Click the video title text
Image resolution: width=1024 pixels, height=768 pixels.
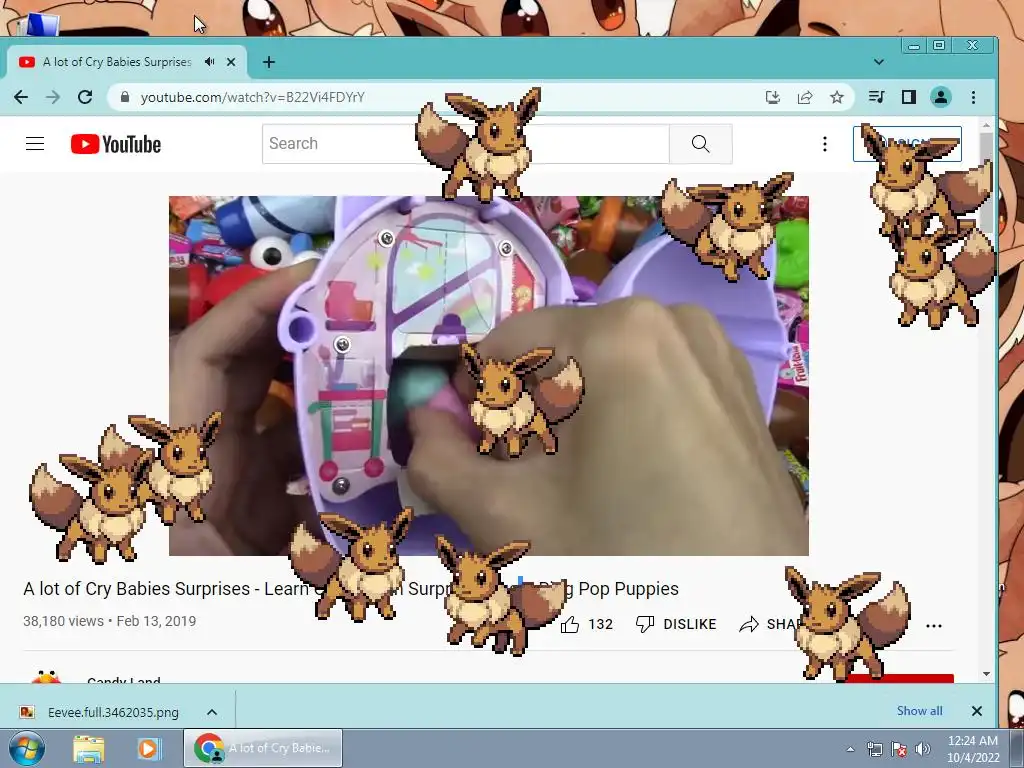[351, 588]
